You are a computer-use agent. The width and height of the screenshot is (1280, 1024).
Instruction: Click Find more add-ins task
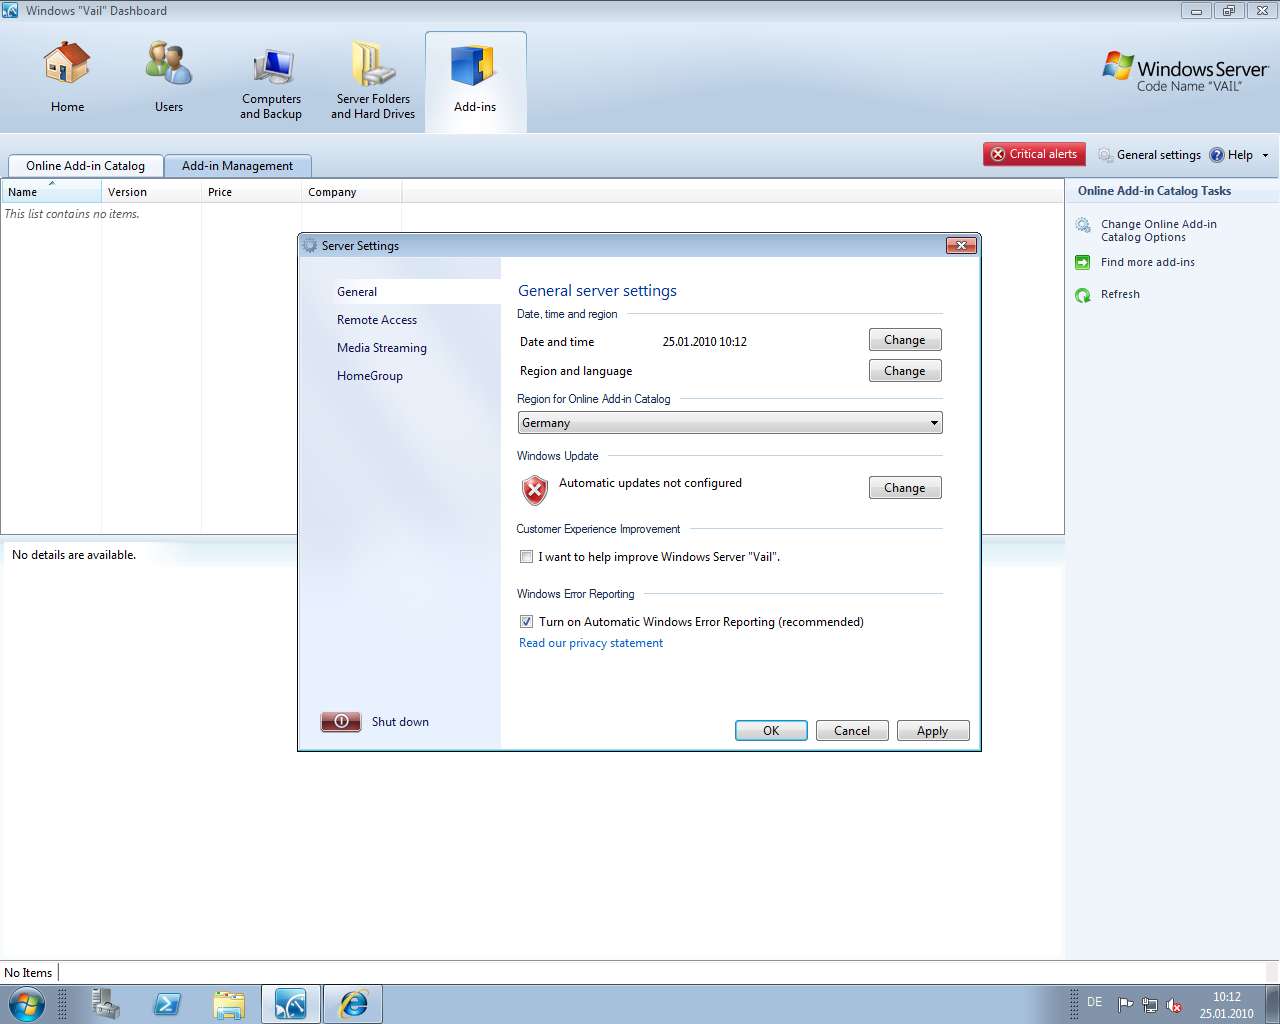point(1147,262)
